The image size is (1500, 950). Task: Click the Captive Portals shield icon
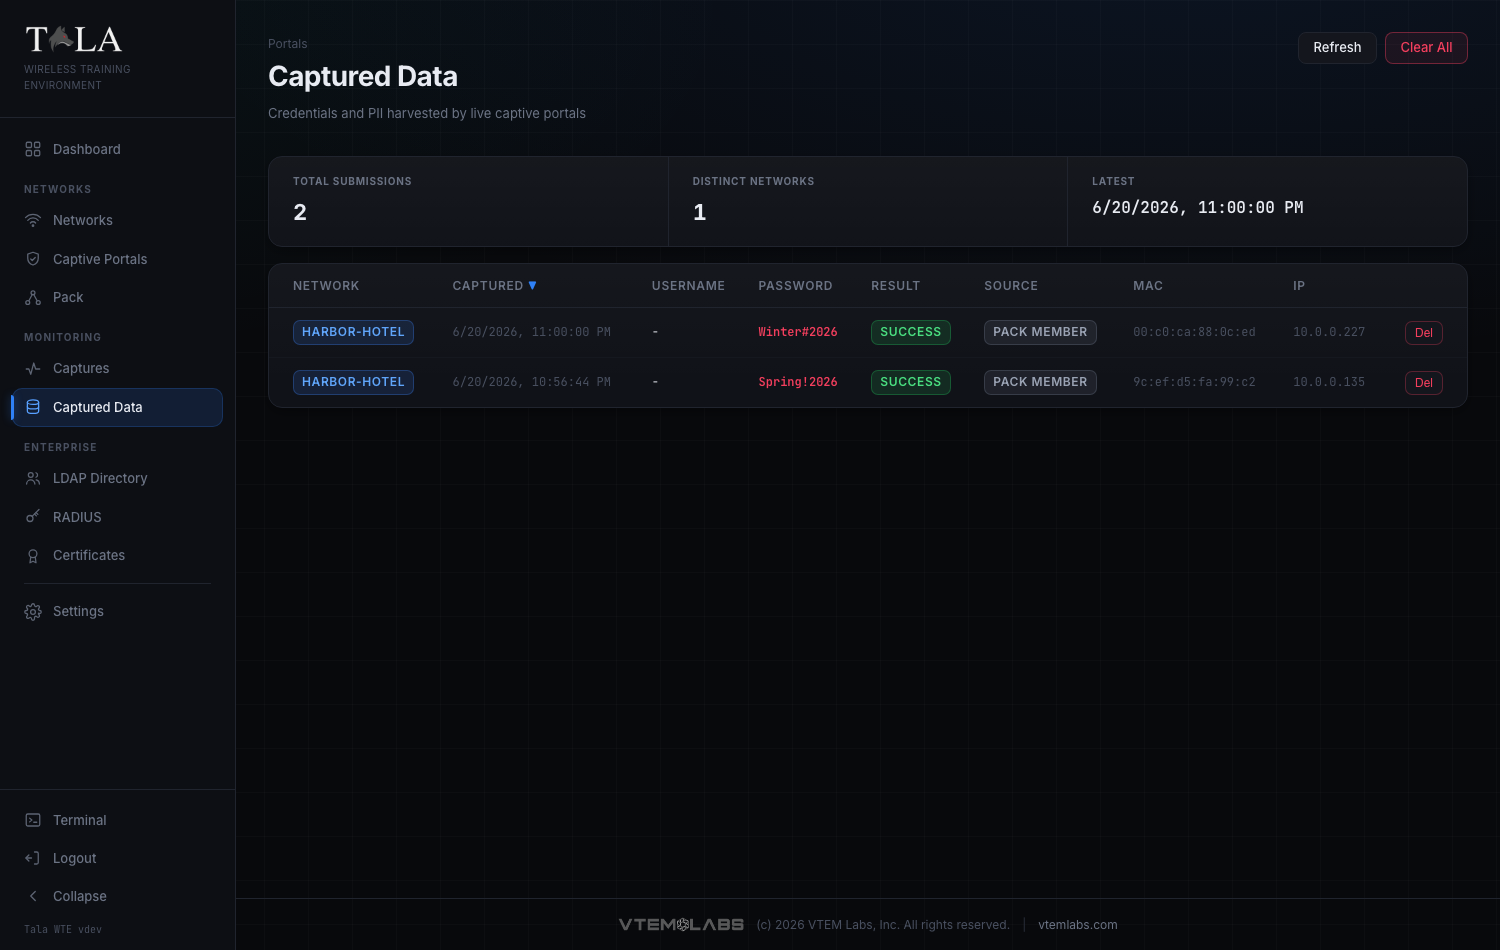click(33, 259)
